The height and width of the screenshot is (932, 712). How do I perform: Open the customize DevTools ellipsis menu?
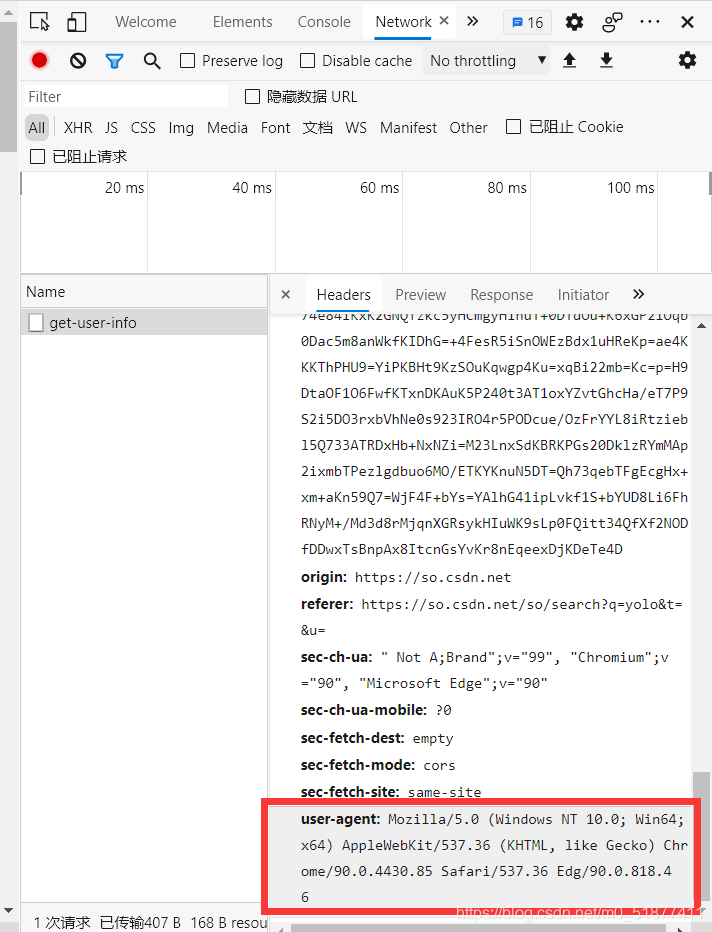(x=650, y=22)
